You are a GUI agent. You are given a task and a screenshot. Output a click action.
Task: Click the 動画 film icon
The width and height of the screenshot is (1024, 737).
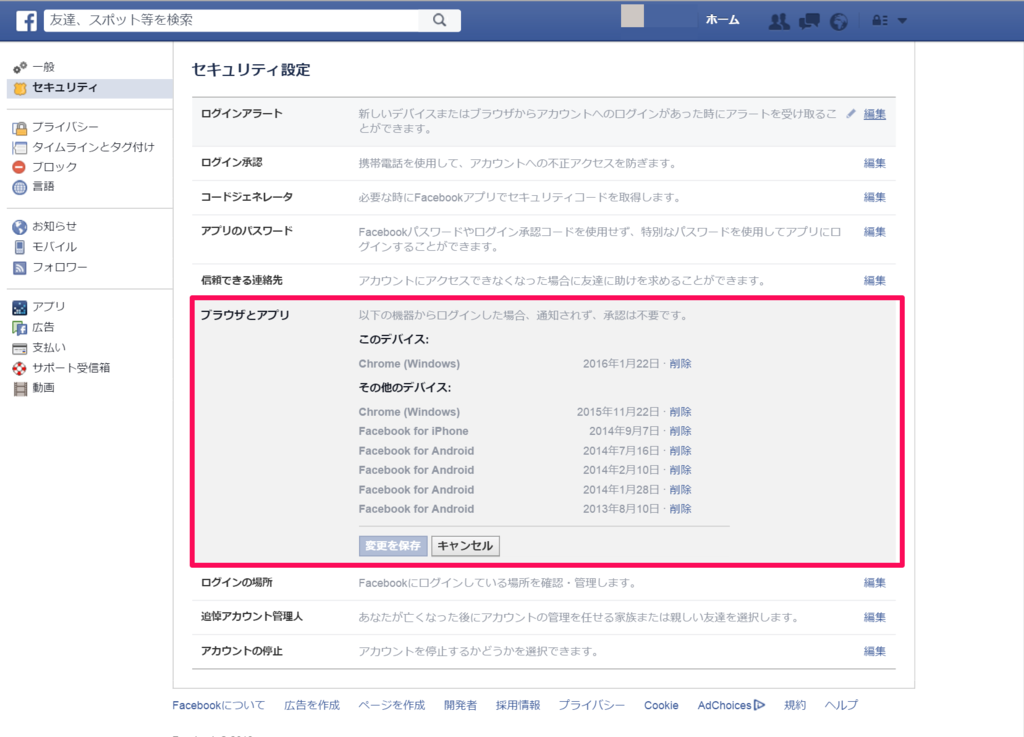pyautogui.click(x=20, y=388)
